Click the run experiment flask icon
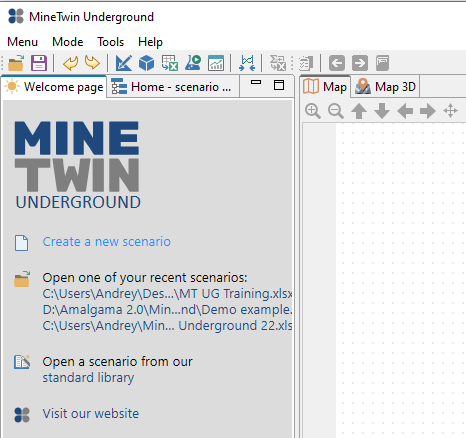This screenshot has height=438, width=466. pyautogui.click(x=193, y=63)
